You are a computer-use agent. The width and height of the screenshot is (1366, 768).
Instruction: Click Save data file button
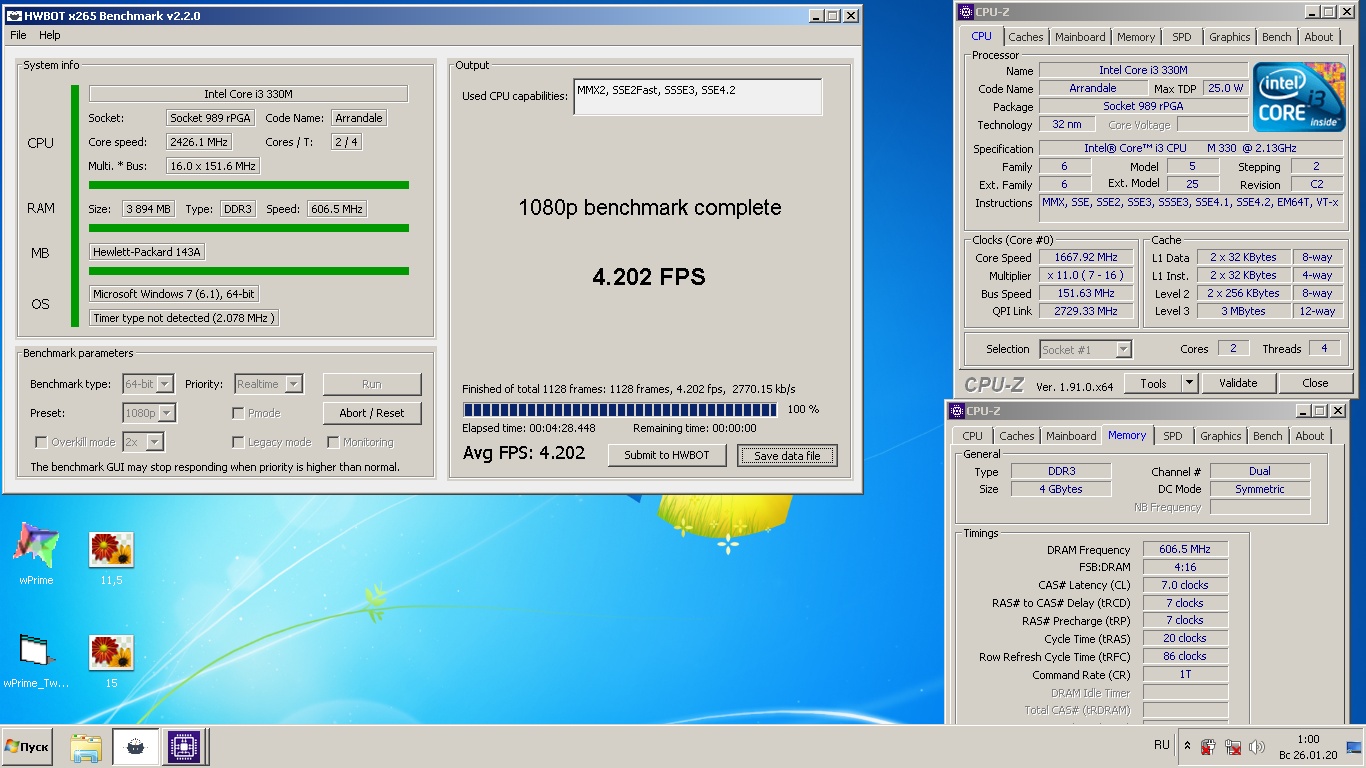click(787, 456)
